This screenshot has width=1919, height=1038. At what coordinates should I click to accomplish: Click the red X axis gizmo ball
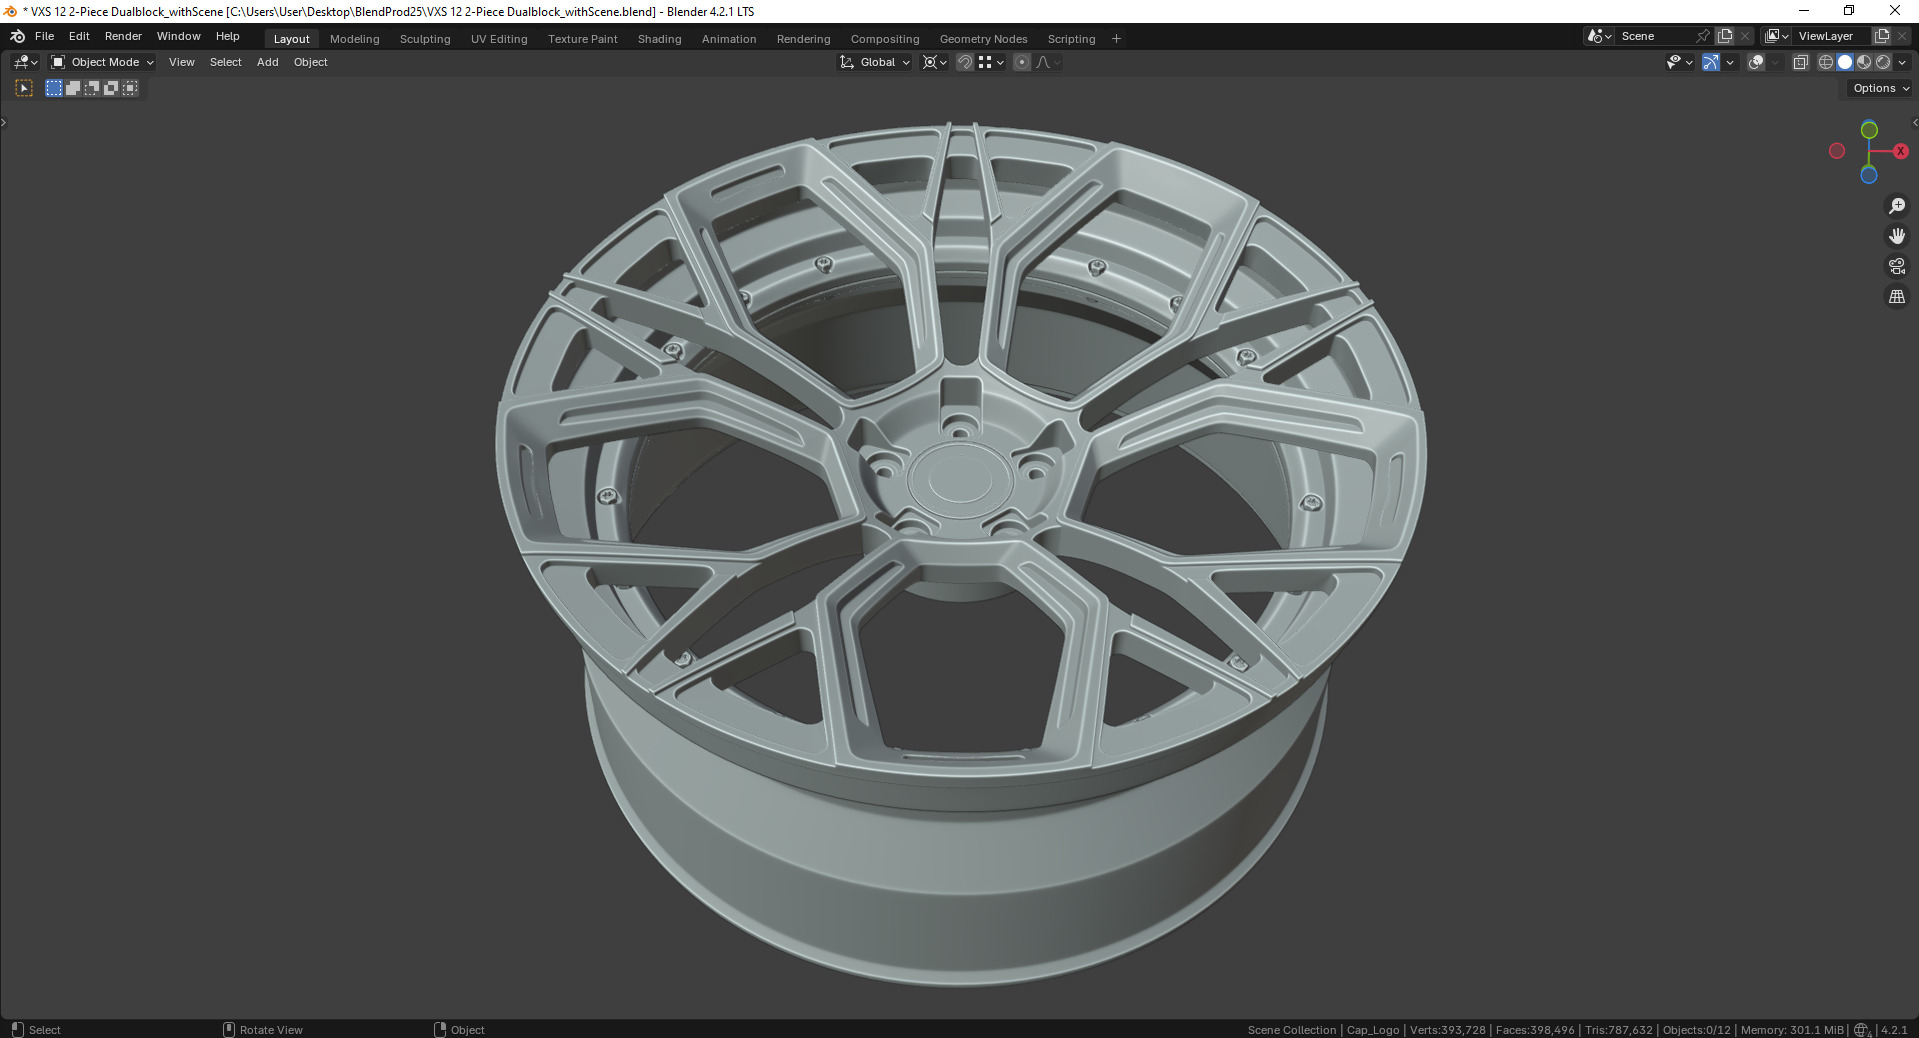1900,151
